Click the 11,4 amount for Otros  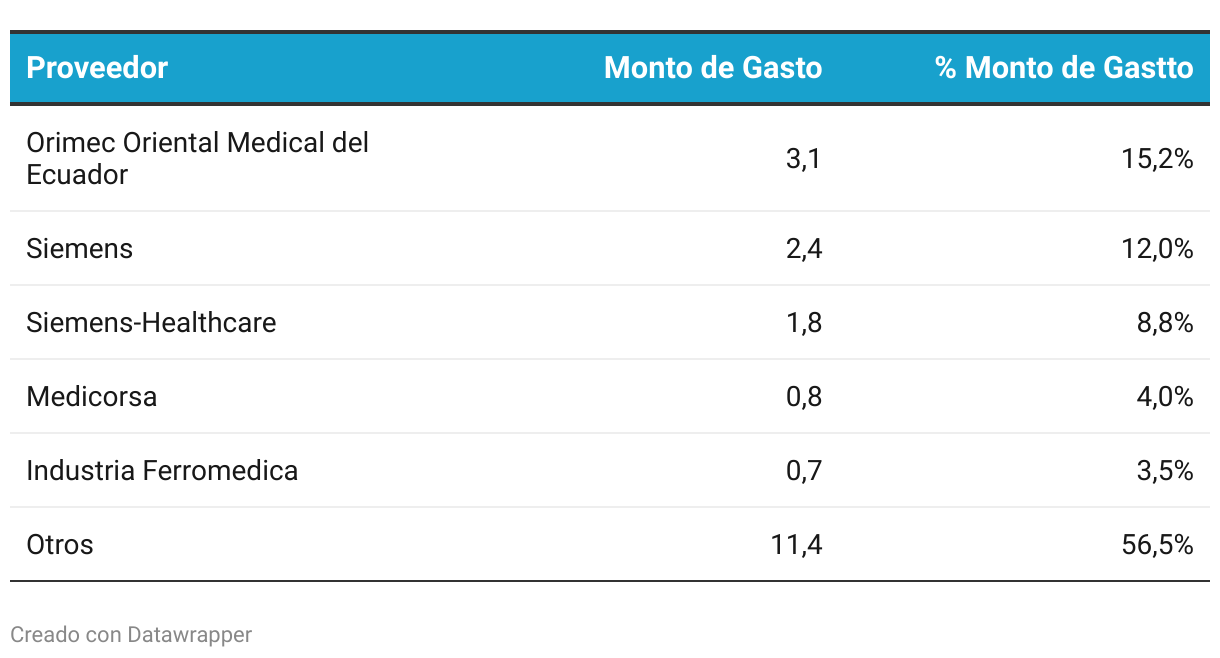point(797,544)
